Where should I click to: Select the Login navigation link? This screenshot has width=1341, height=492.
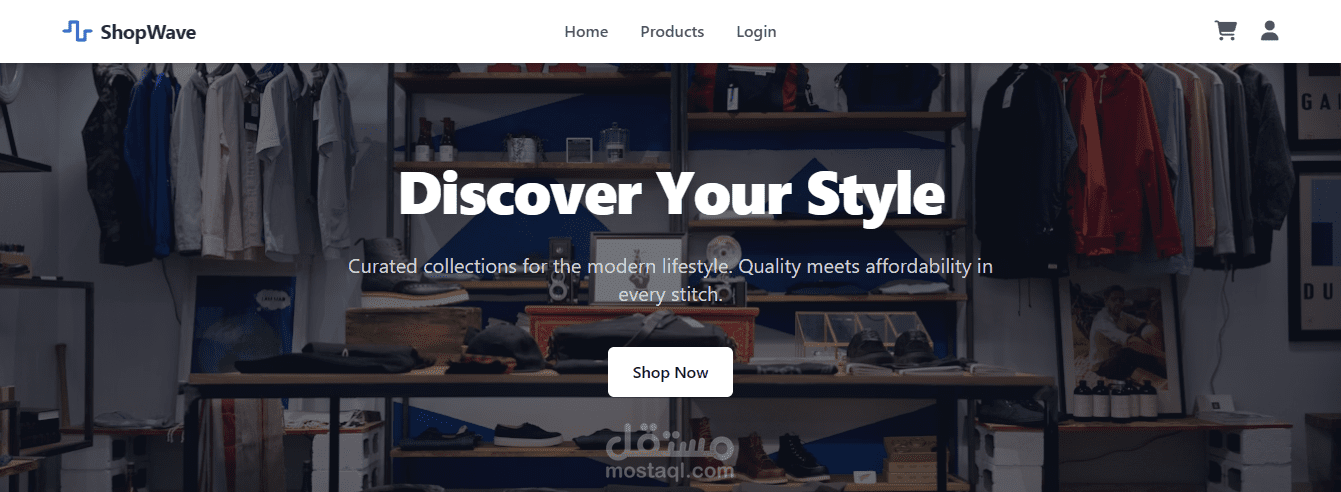(x=756, y=32)
